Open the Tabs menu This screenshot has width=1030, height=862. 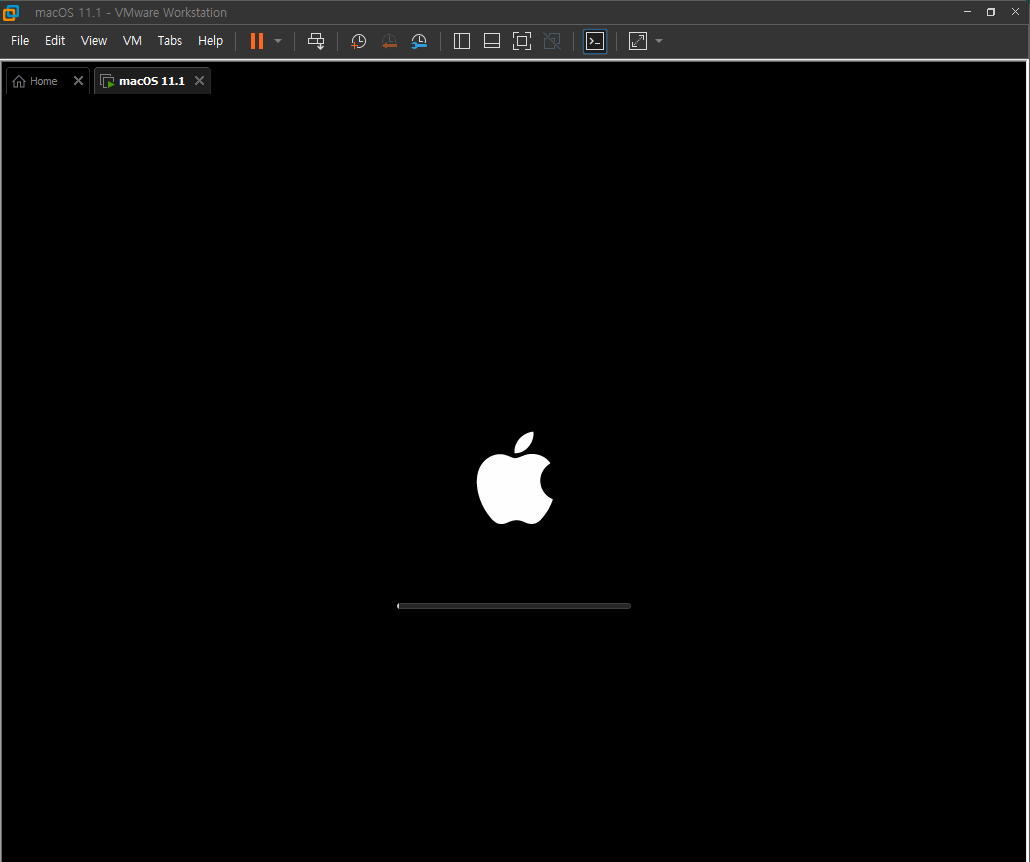(x=169, y=41)
